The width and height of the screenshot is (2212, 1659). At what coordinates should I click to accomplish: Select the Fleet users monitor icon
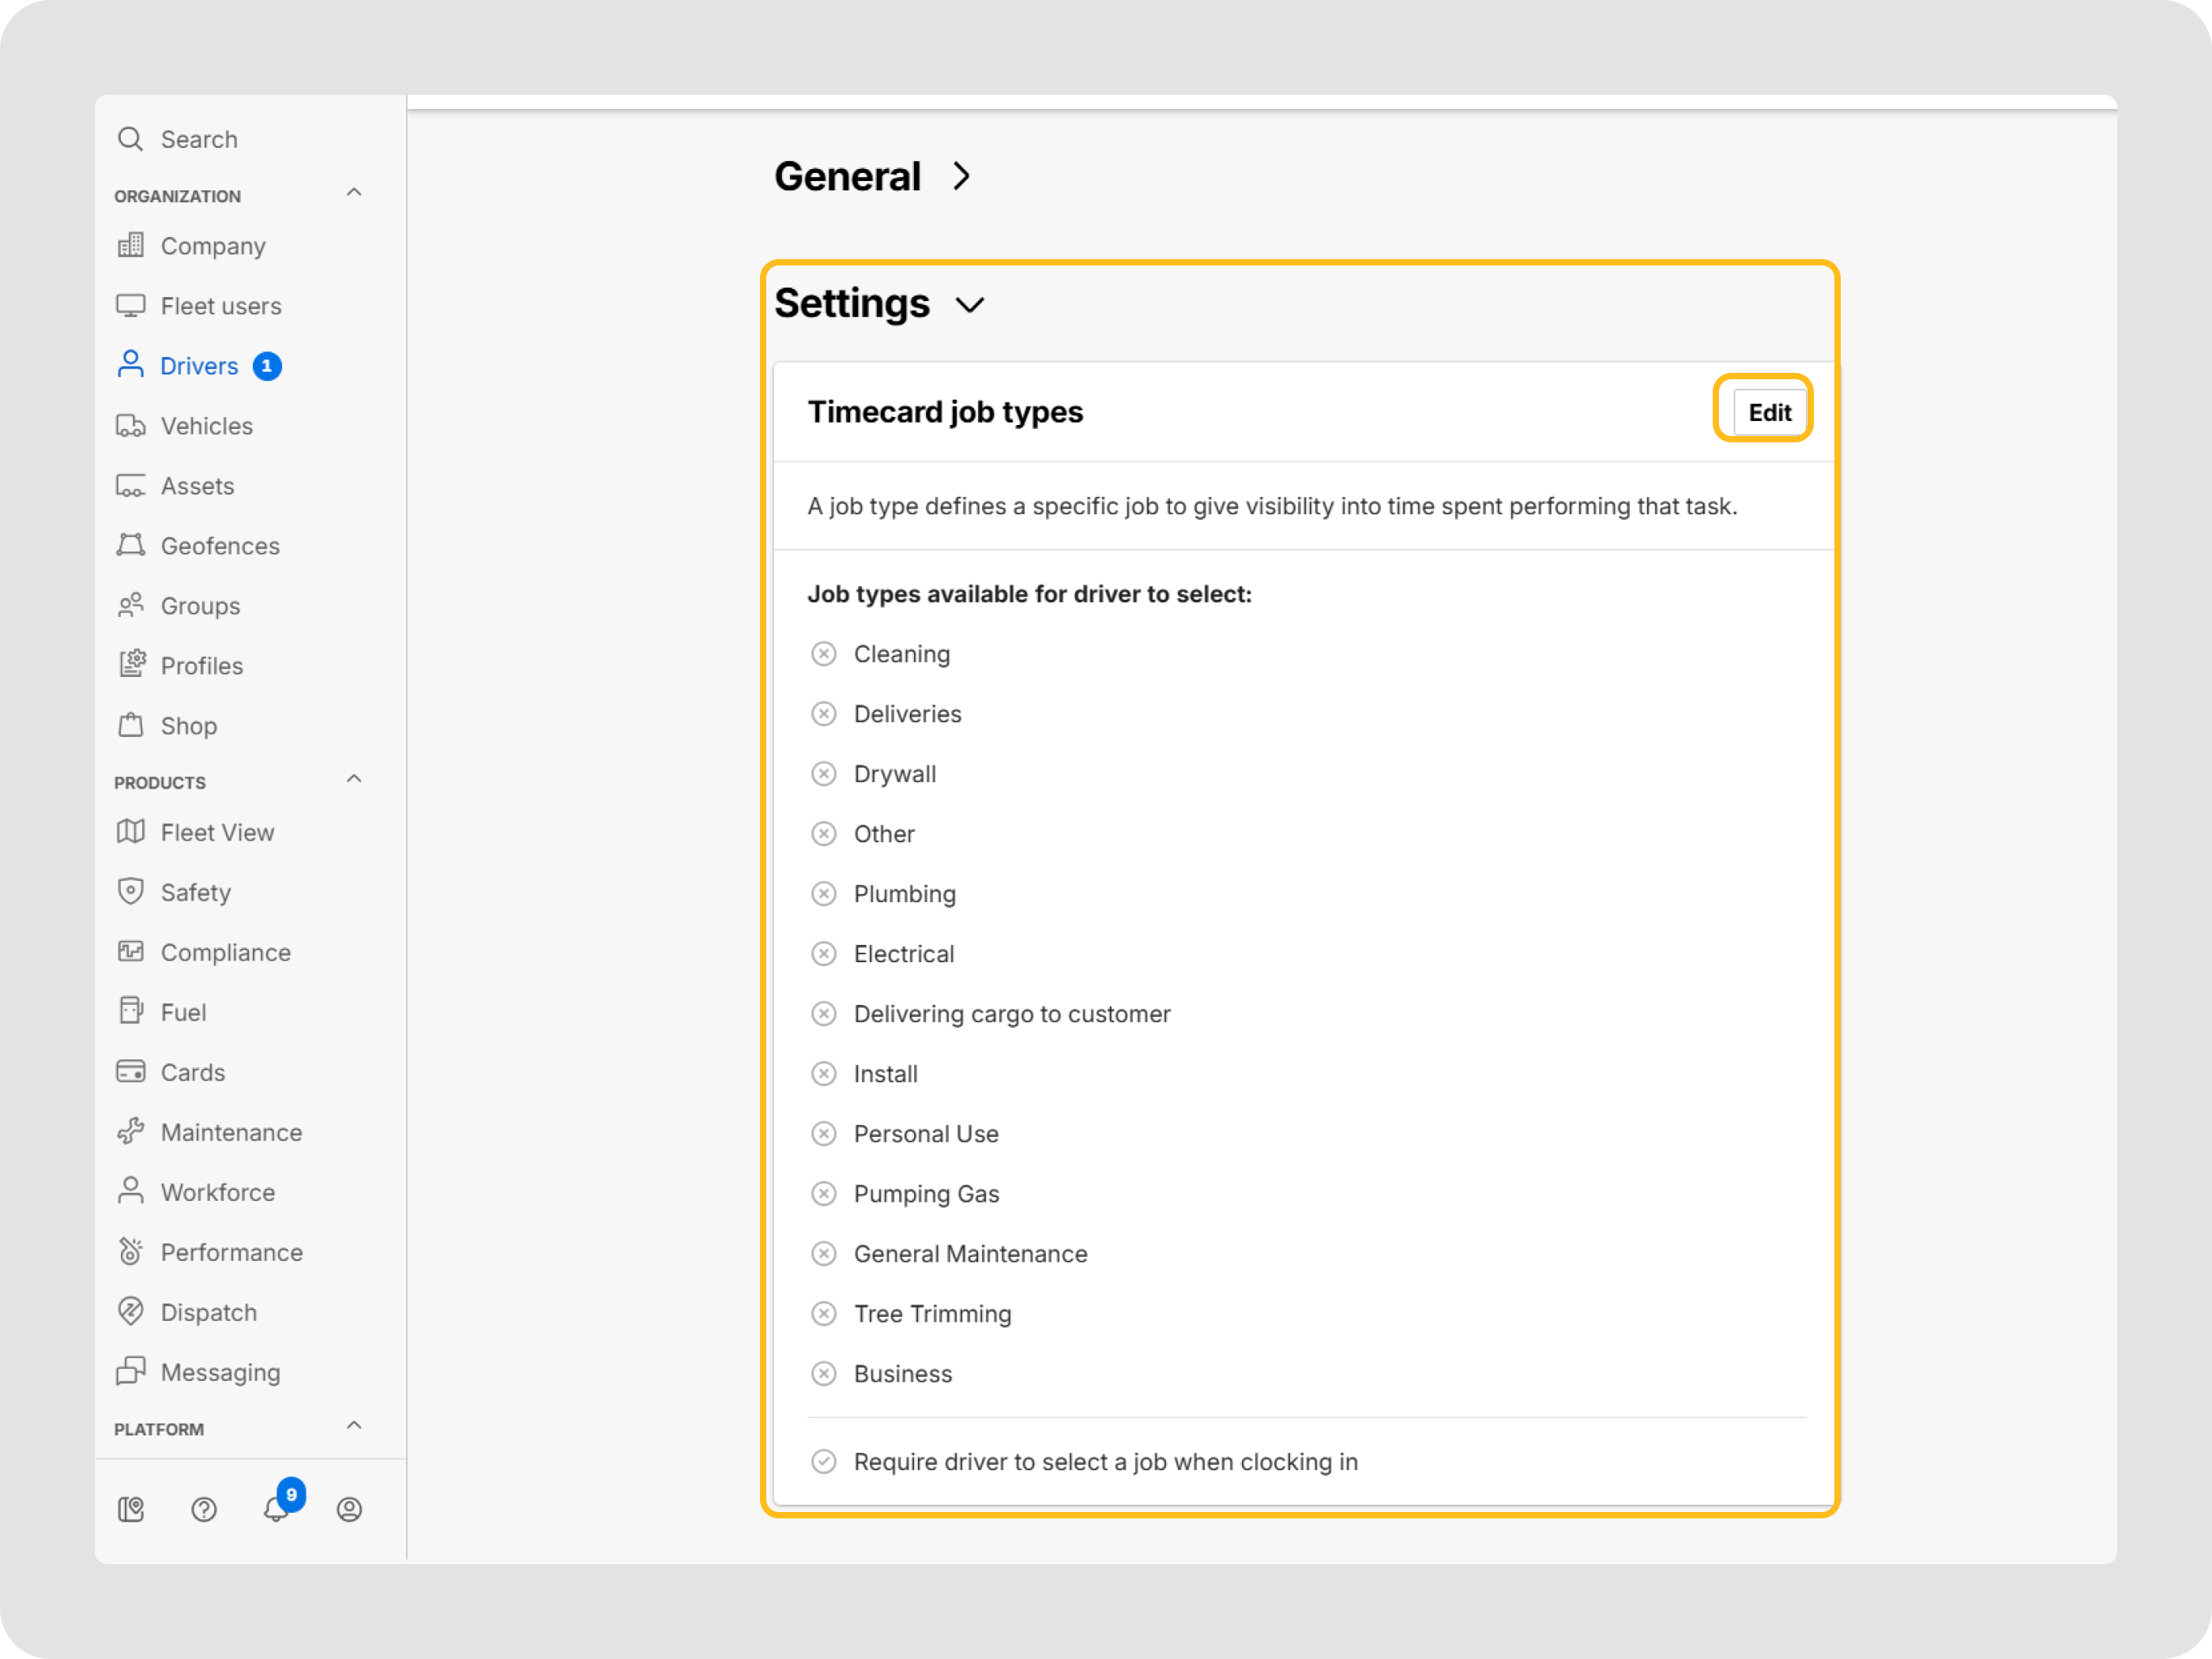click(x=130, y=305)
